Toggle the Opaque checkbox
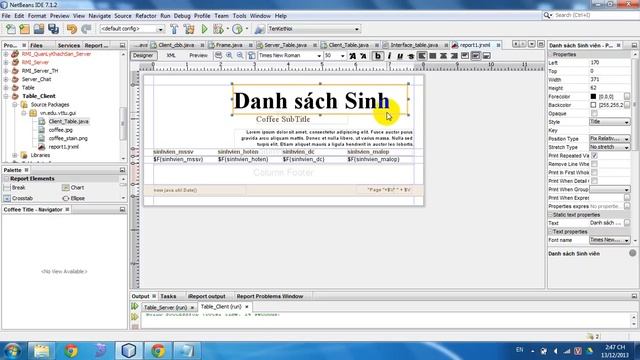This screenshot has width=640, height=360. click(594, 113)
